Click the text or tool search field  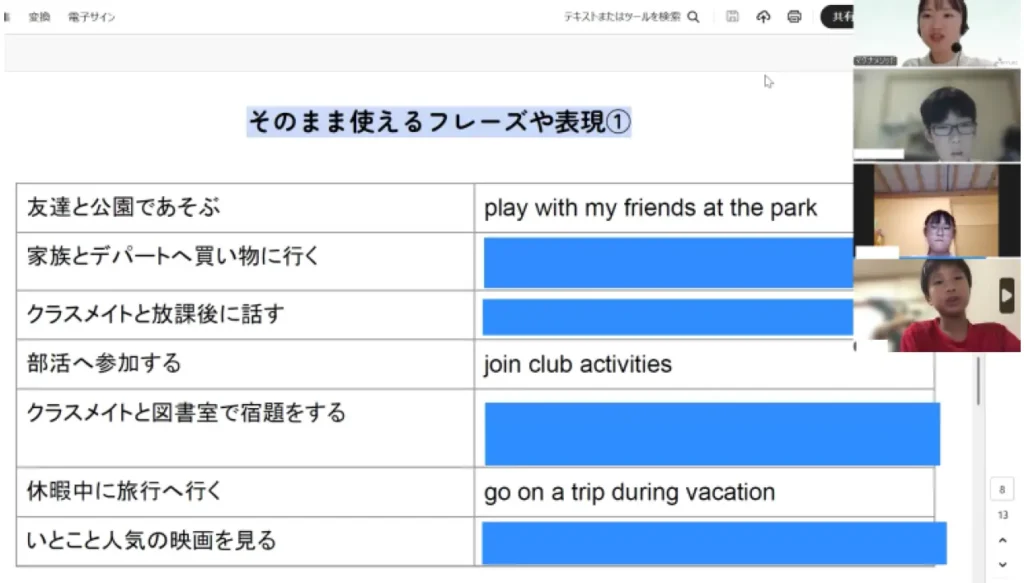622,16
